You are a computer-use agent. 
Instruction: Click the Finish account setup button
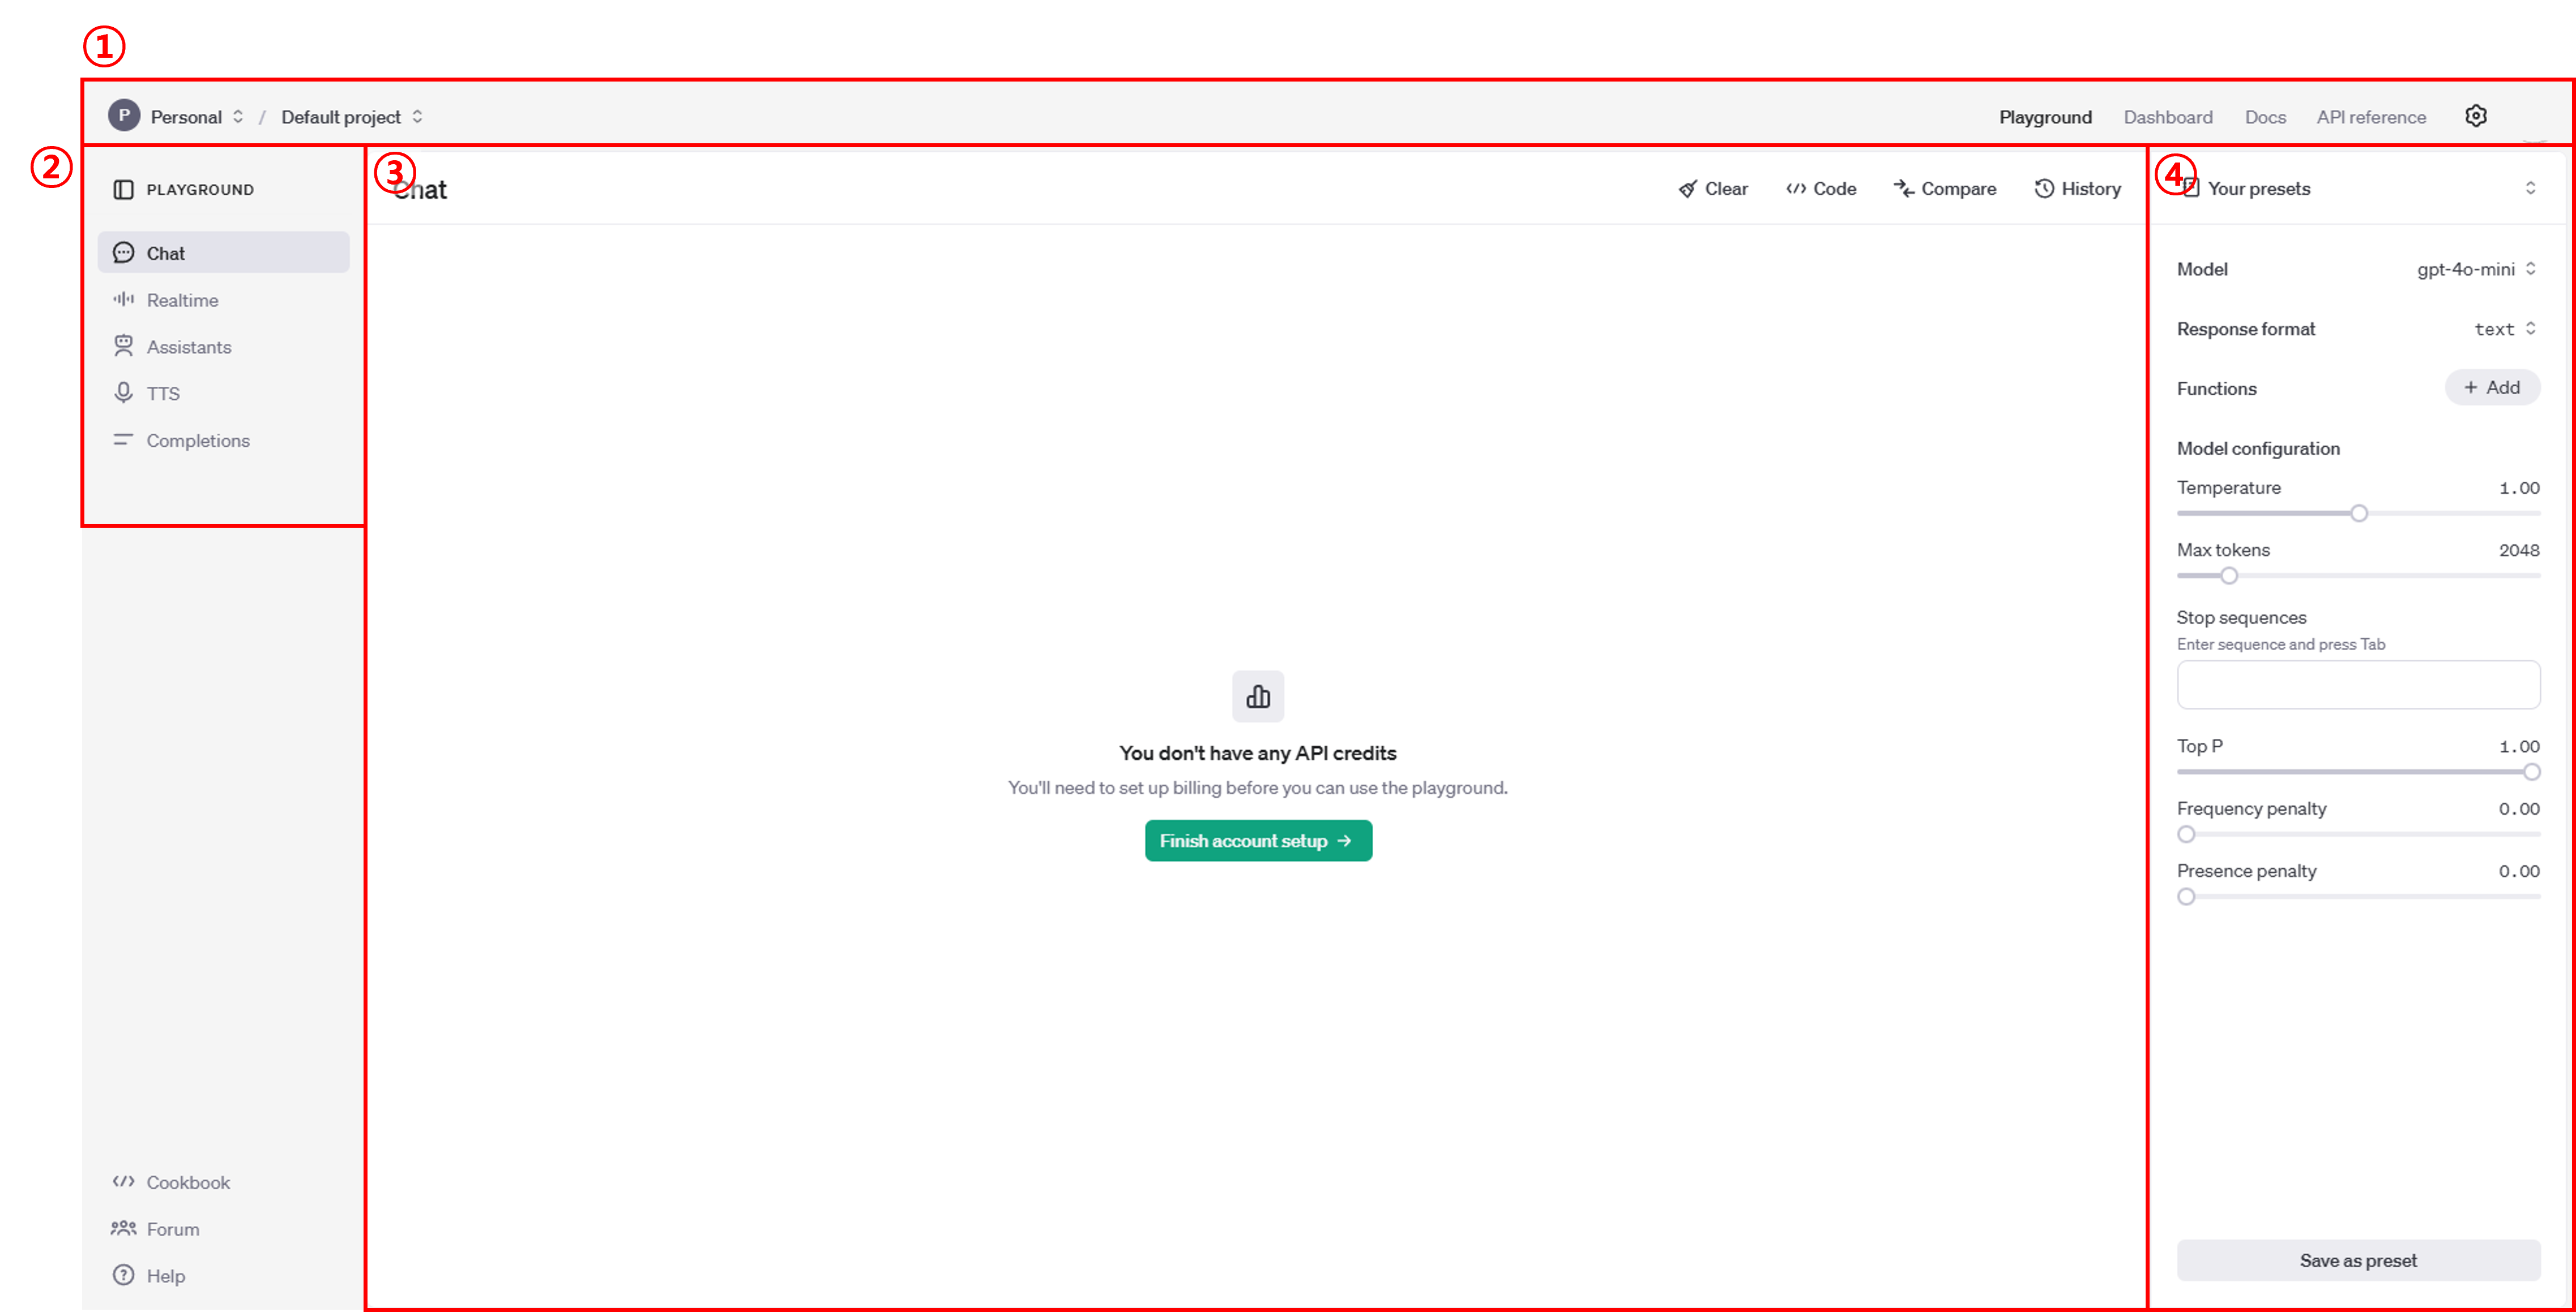click(1257, 841)
